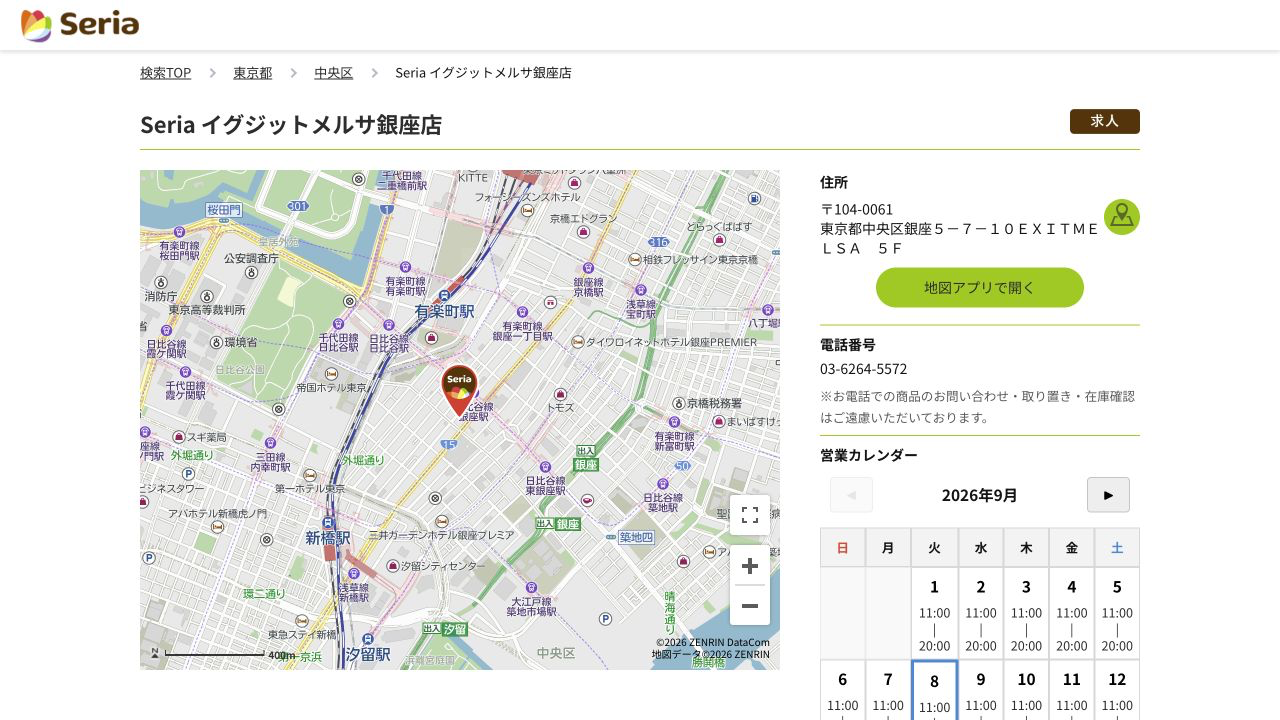Select September 6 calendar cell
This screenshot has height=720, width=1280.
point(843,691)
